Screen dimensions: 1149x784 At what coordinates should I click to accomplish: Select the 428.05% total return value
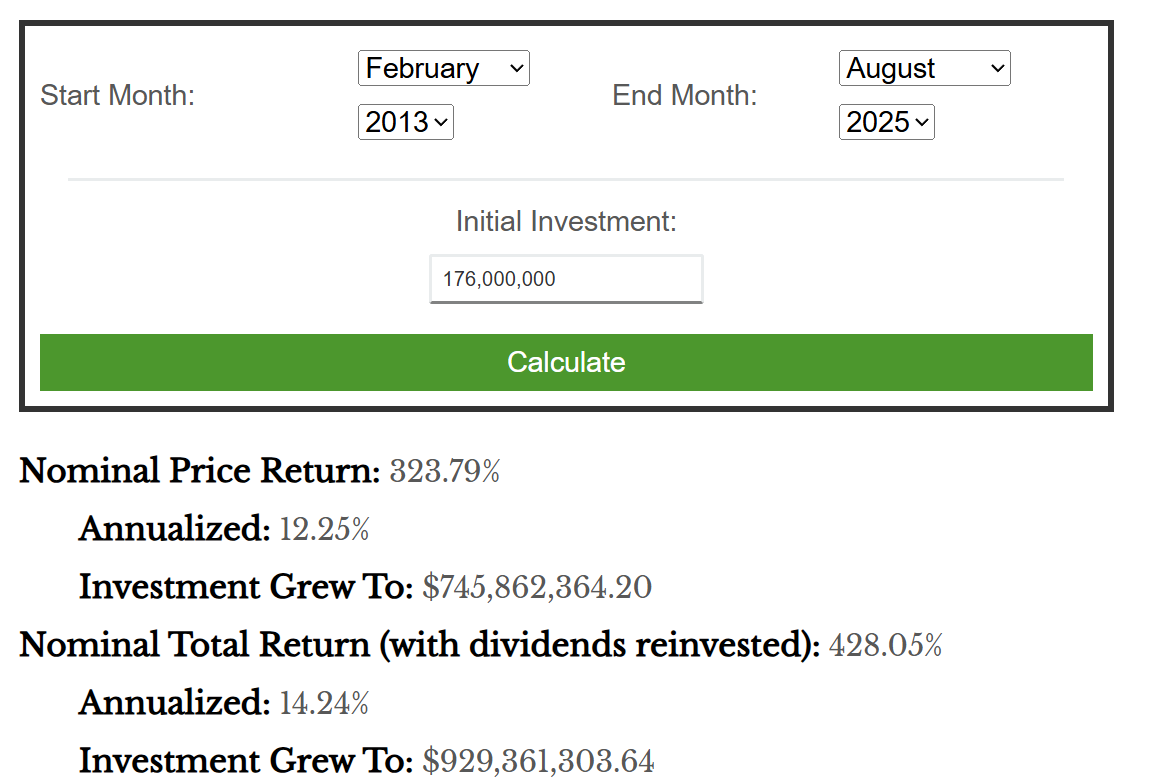885,646
